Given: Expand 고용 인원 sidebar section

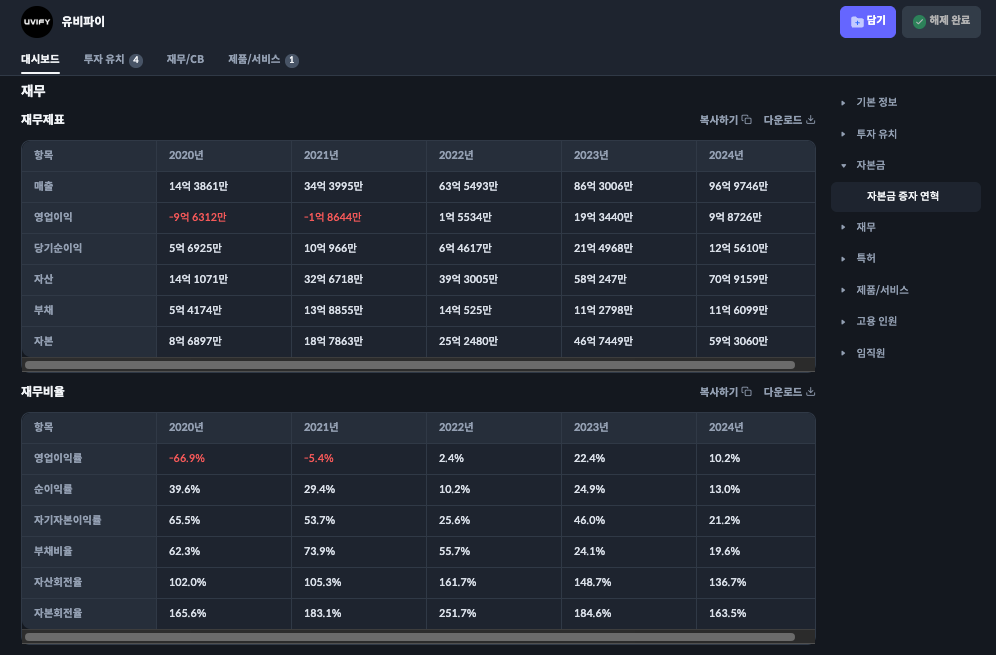Looking at the screenshot, I should [x=876, y=321].
